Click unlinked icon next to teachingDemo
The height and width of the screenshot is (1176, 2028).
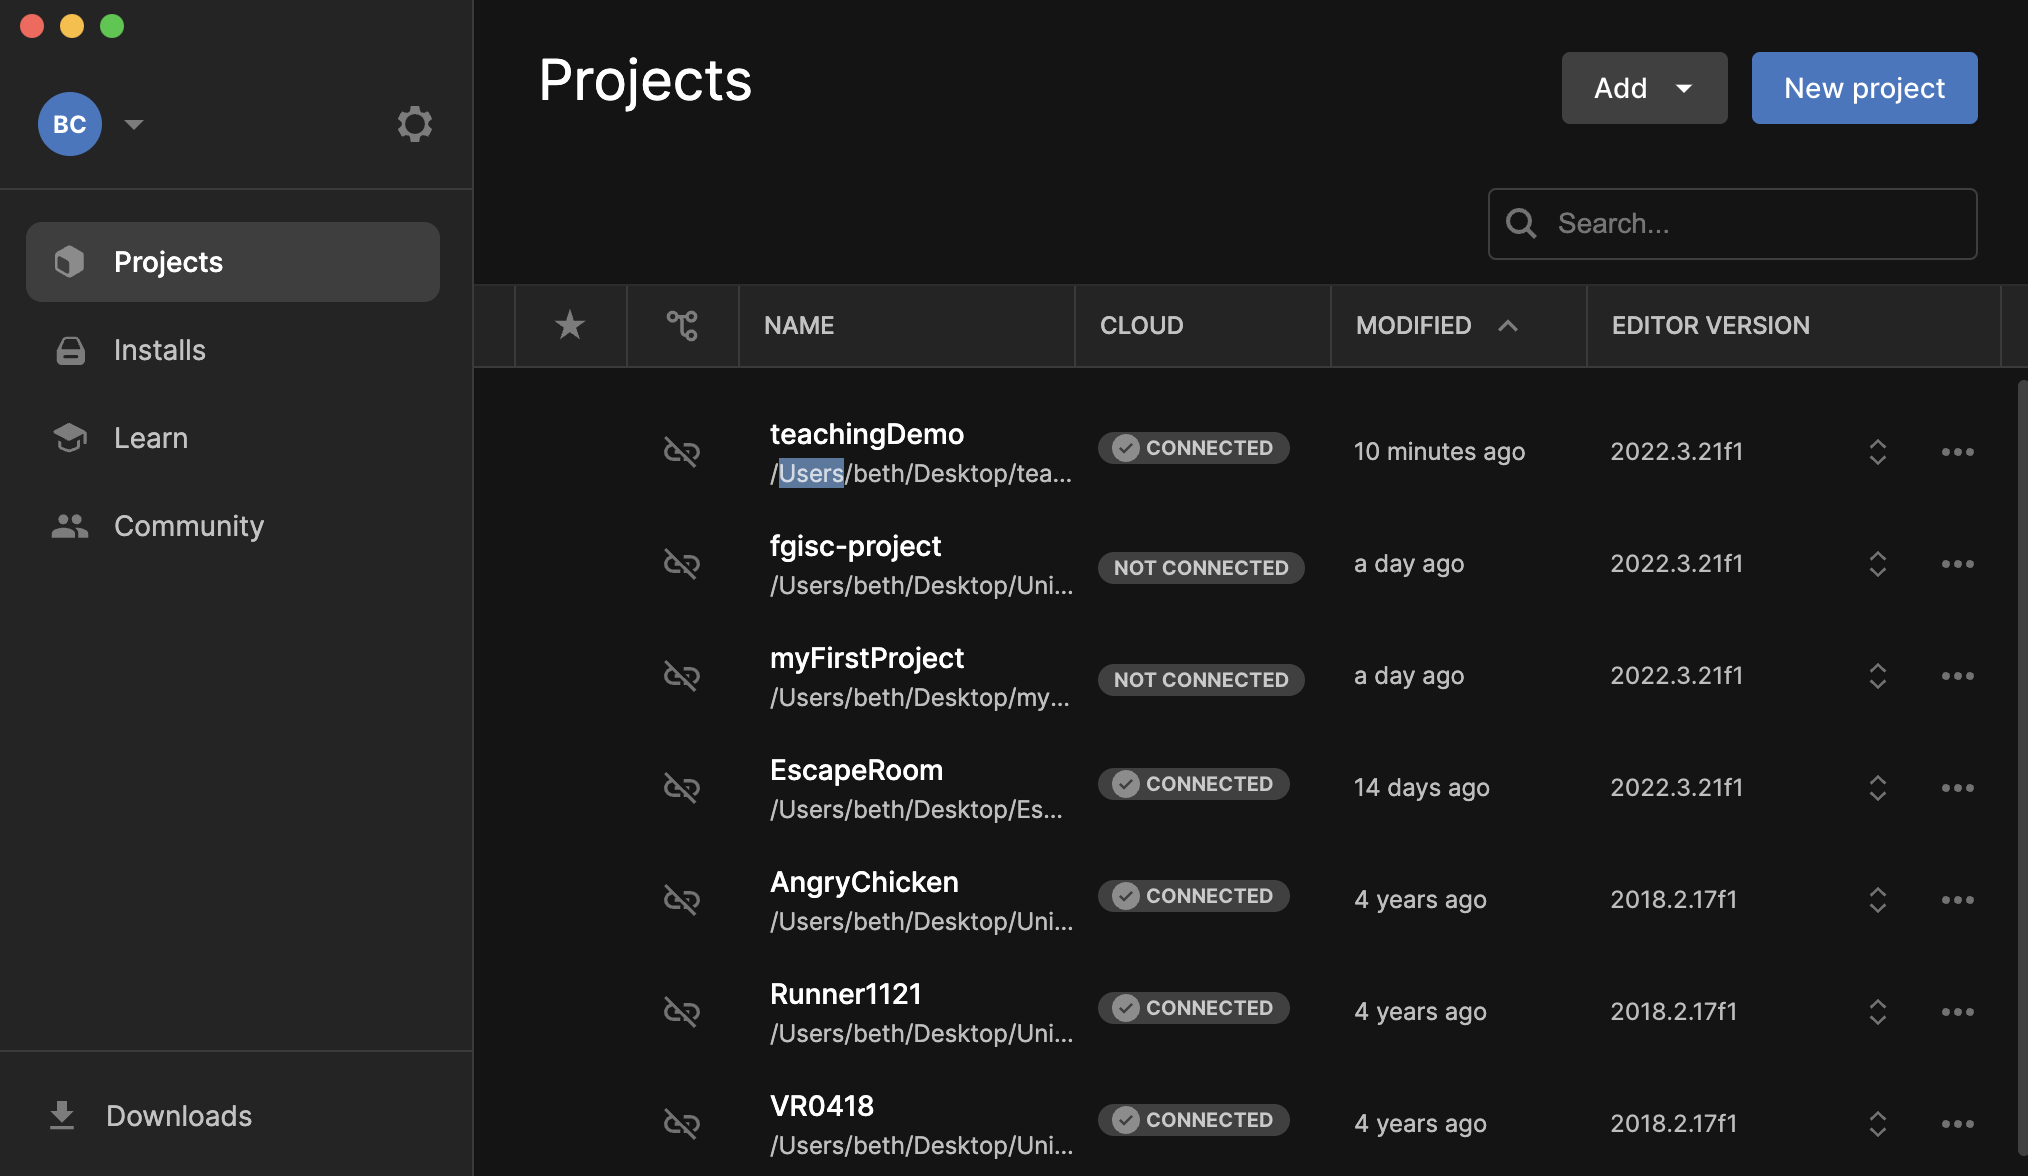(x=682, y=452)
